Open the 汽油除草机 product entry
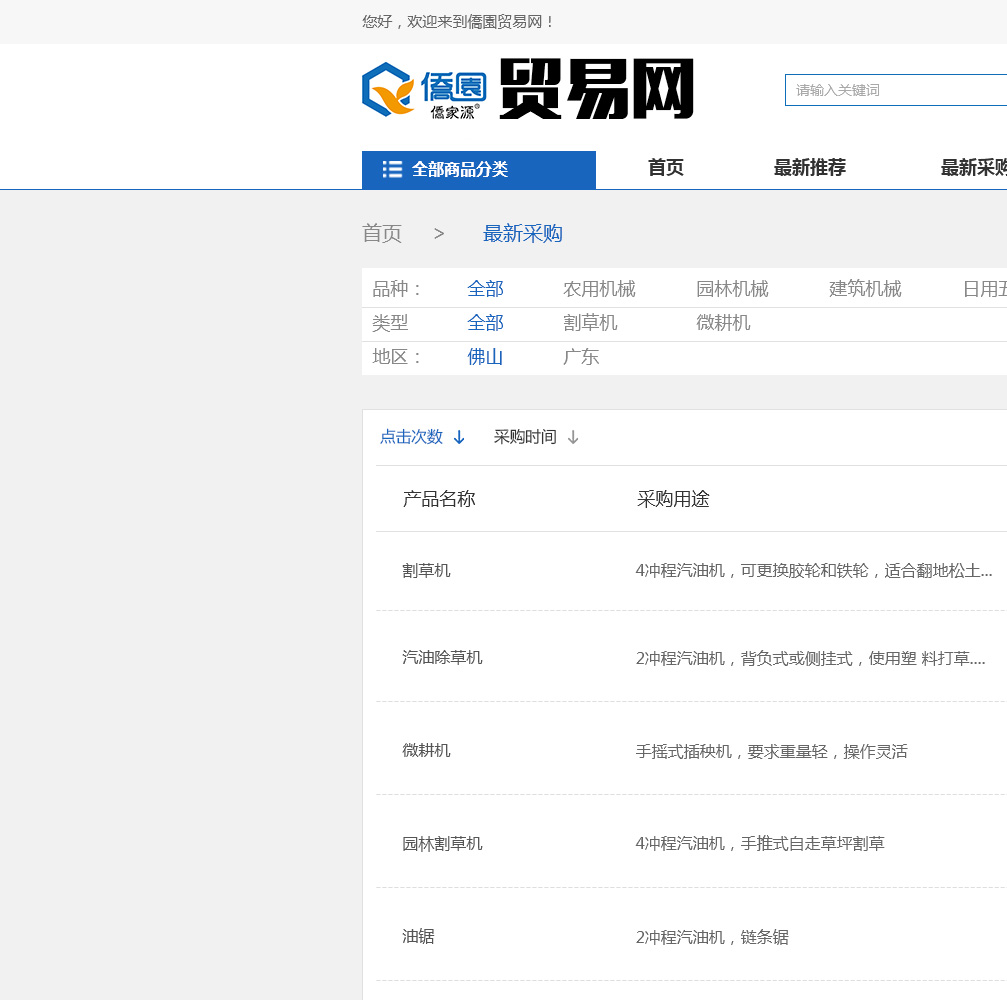This screenshot has width=1007, height=1000. pos(442,658)
